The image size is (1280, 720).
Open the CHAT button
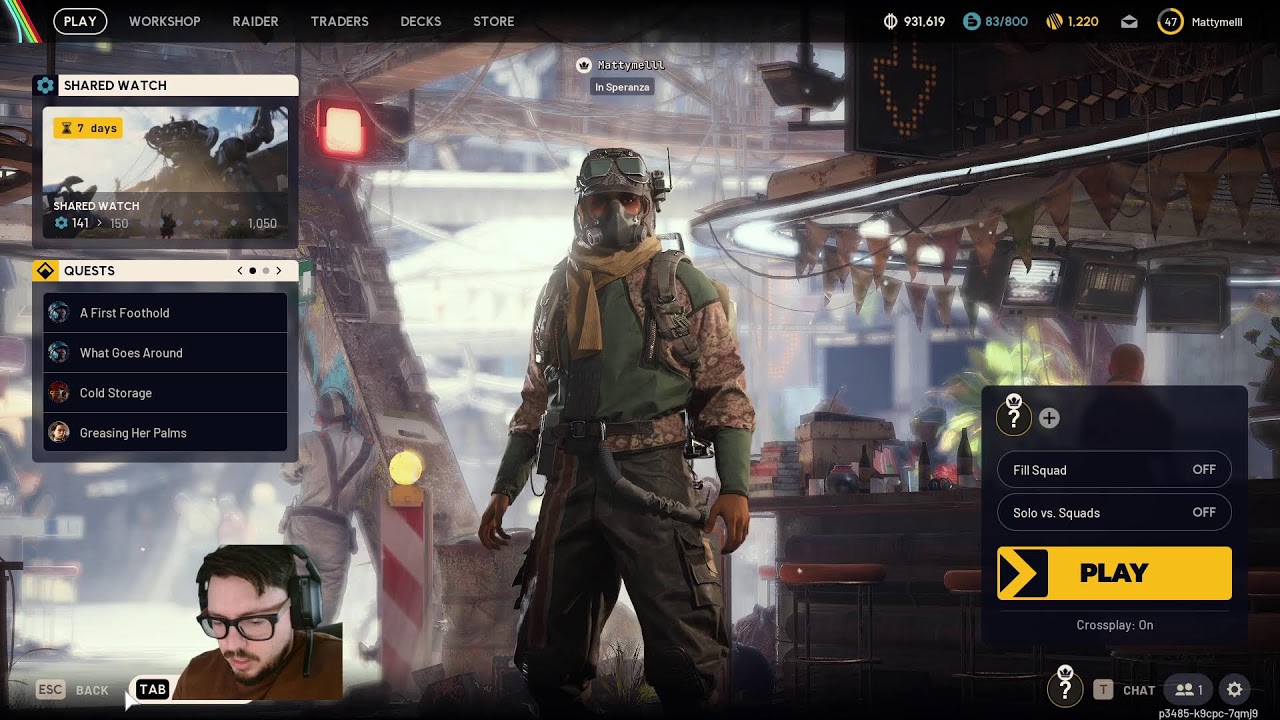pos(1125,690)
